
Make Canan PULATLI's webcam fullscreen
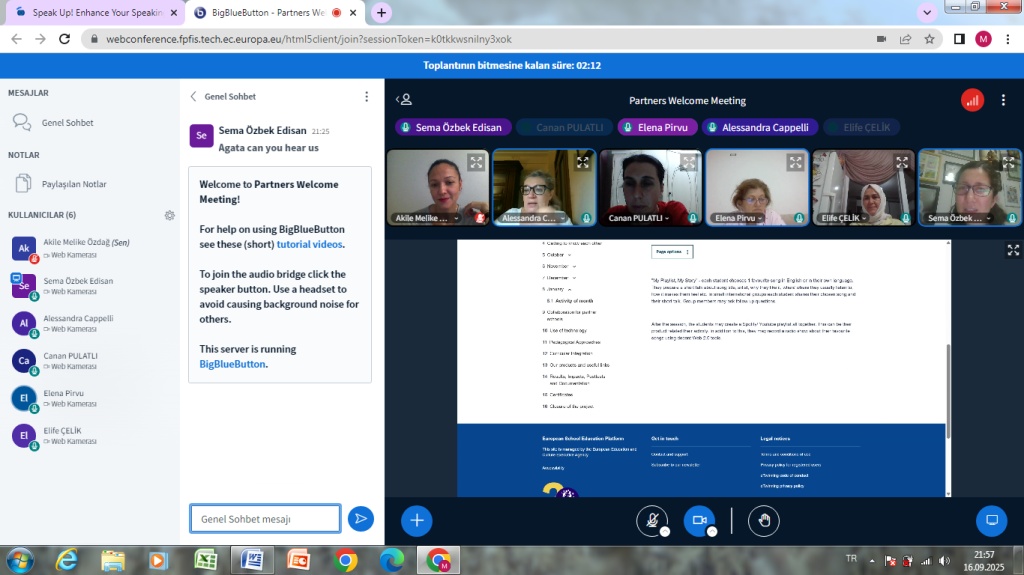(x=689, y=162)
